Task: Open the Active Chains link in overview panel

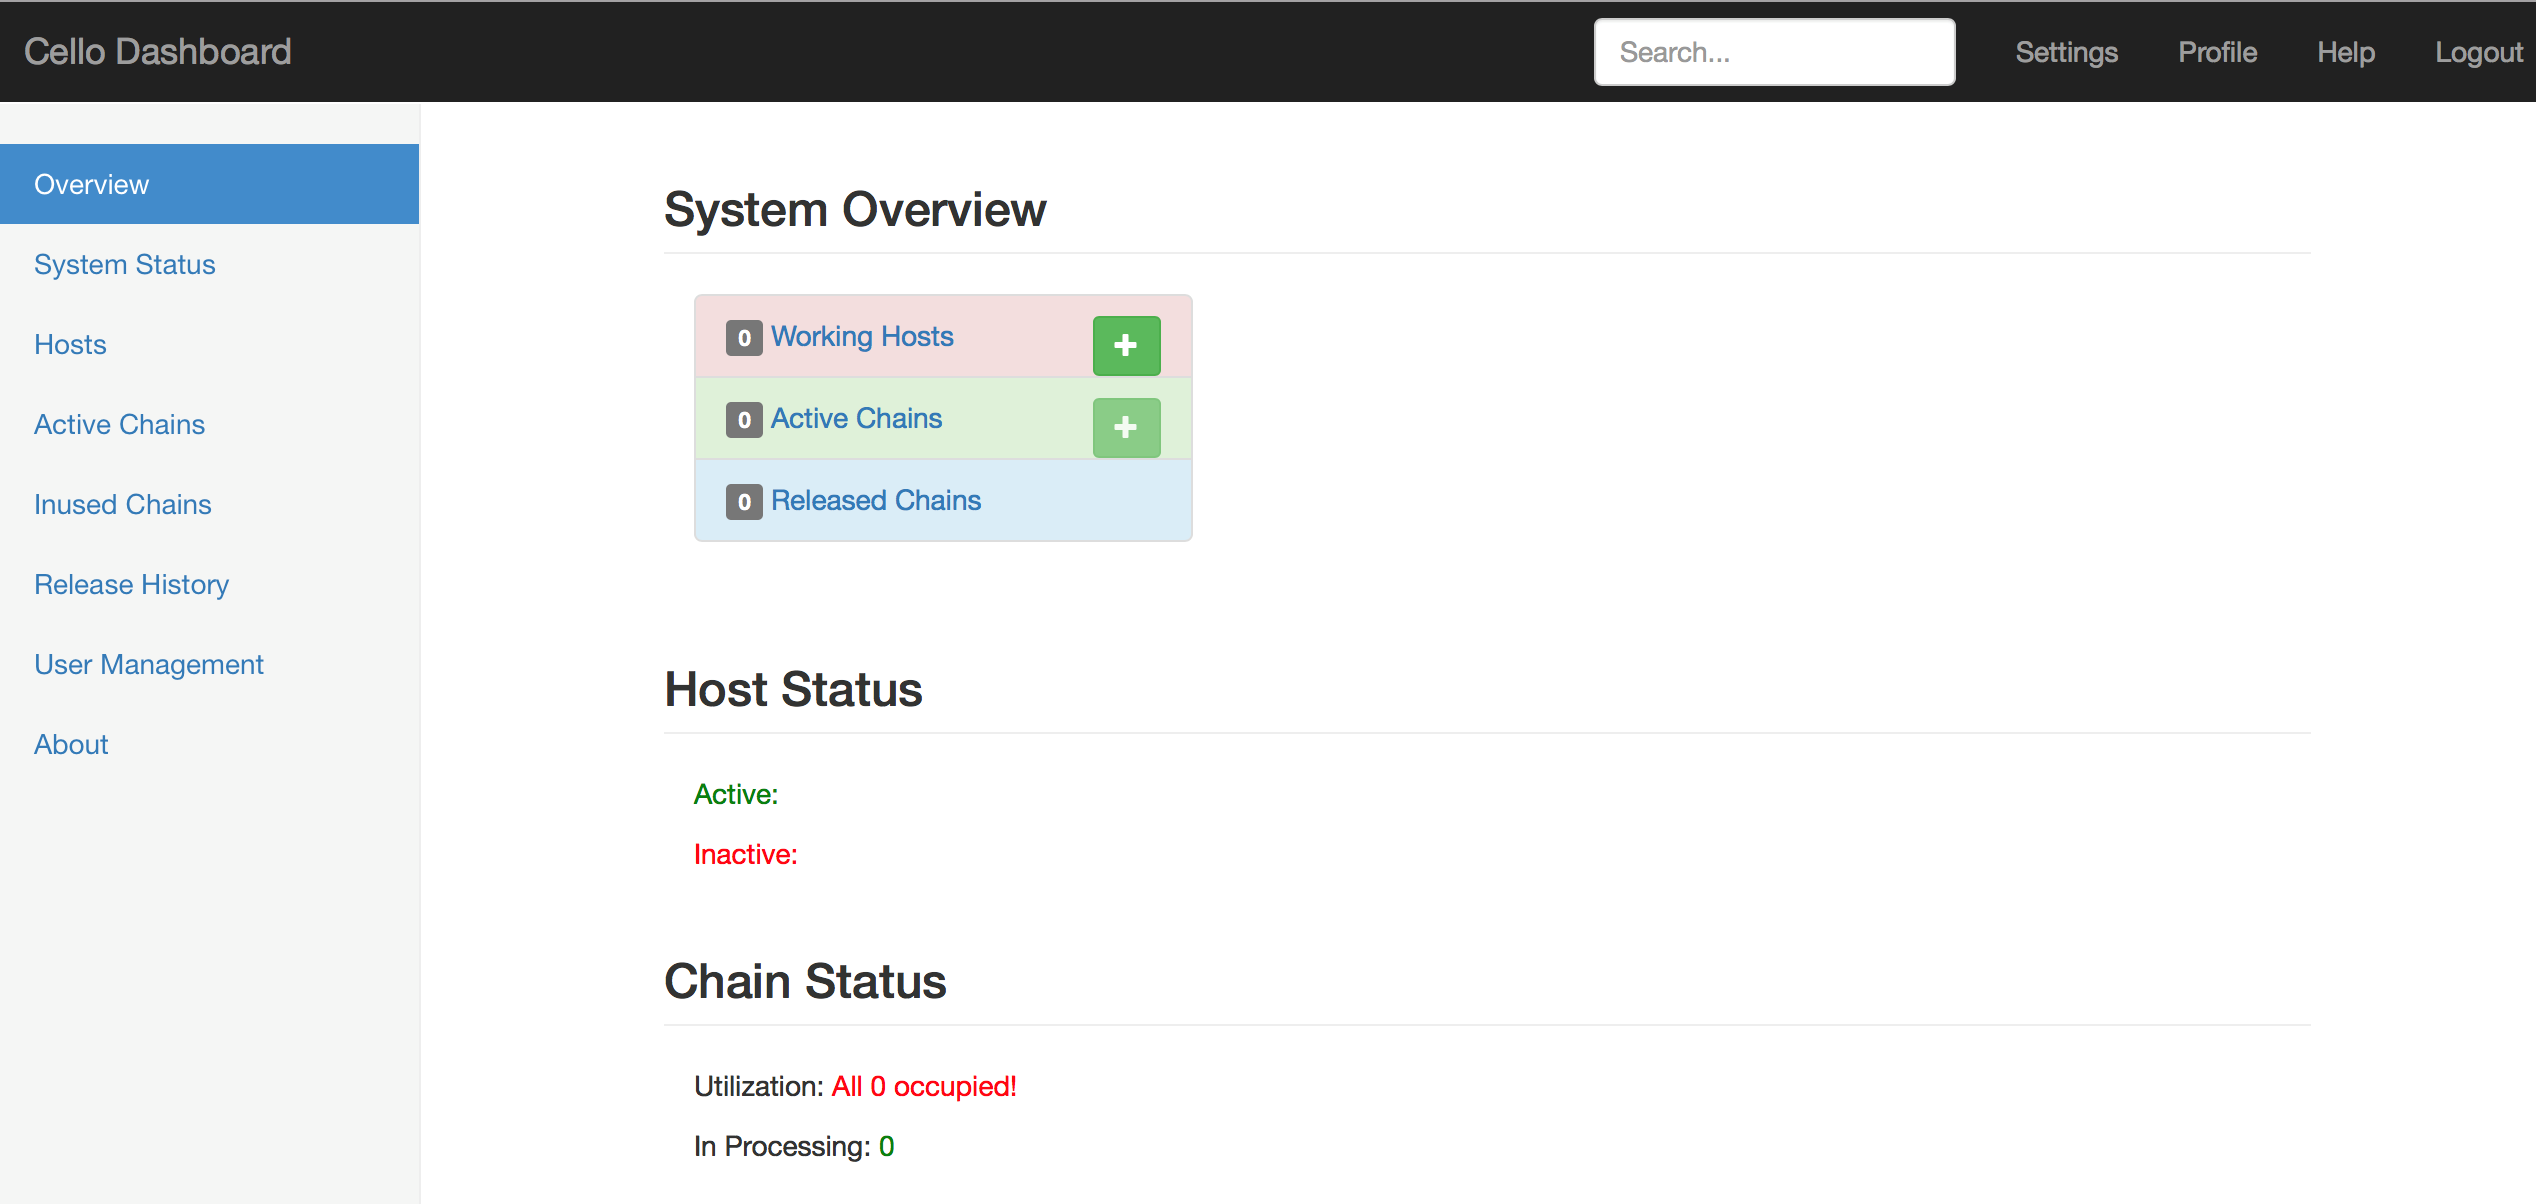Action: tap(856, 419)
